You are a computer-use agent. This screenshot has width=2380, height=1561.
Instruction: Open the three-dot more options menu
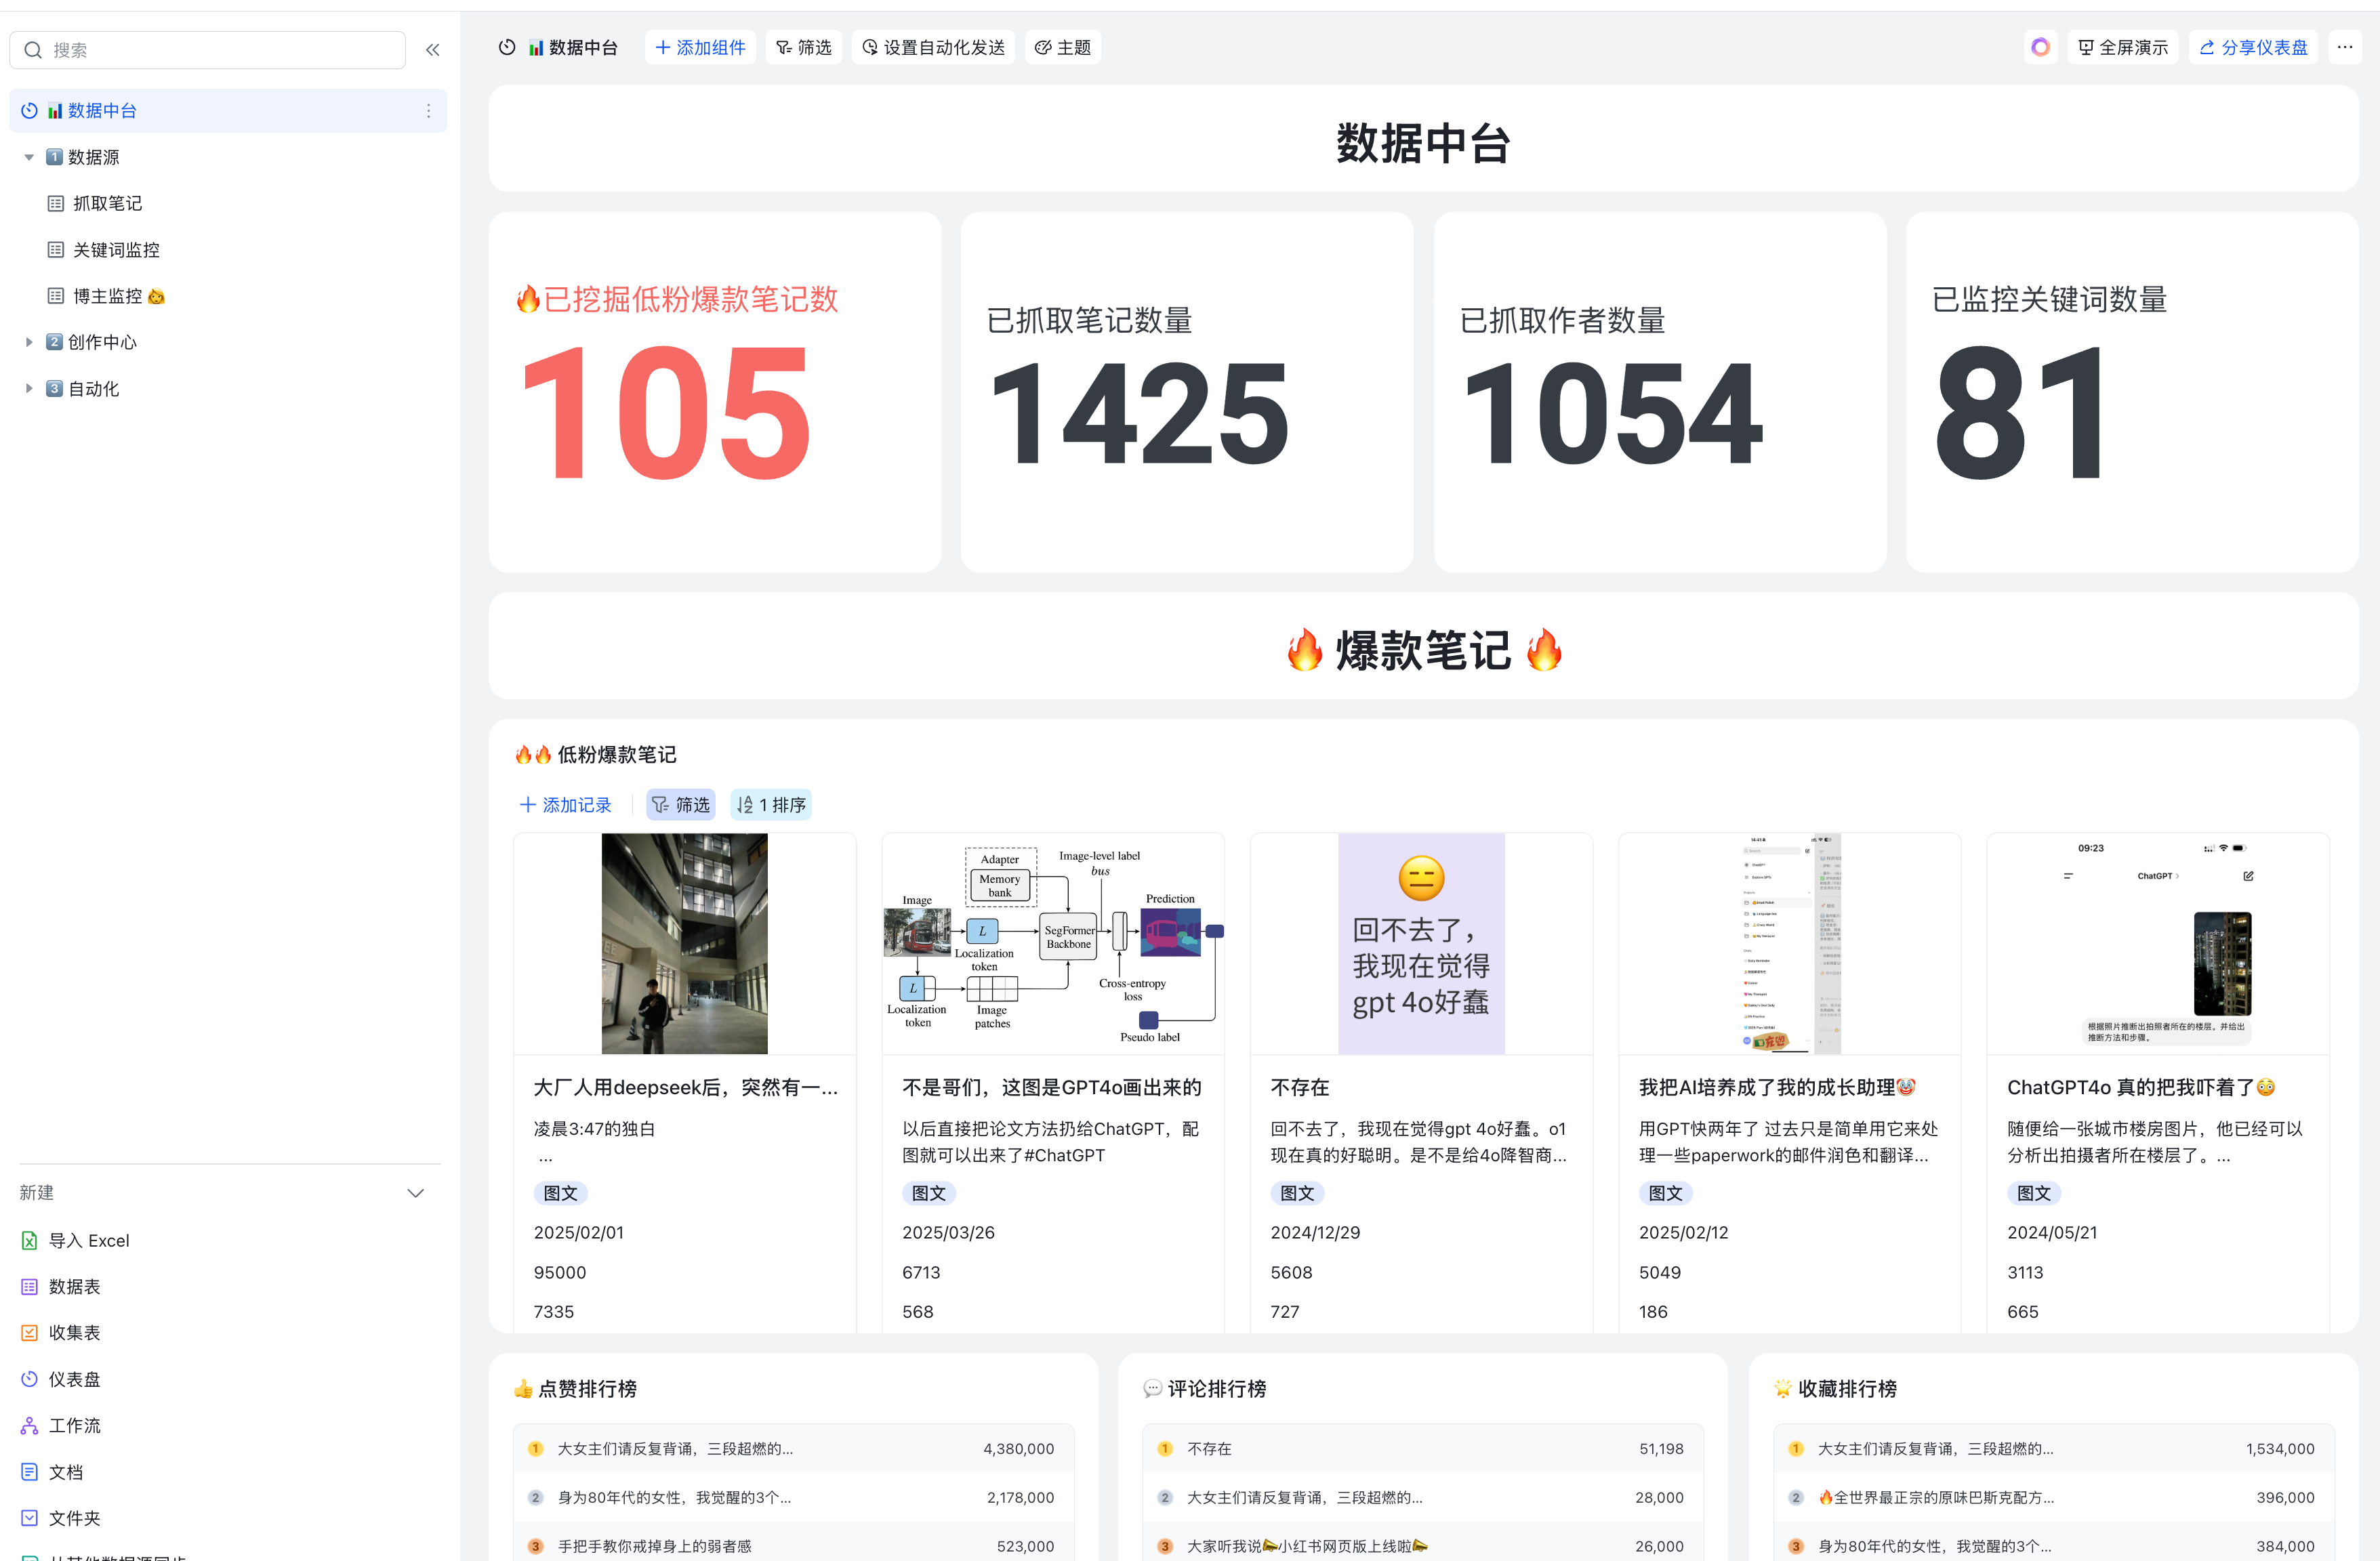click(x=2344, y=47)
